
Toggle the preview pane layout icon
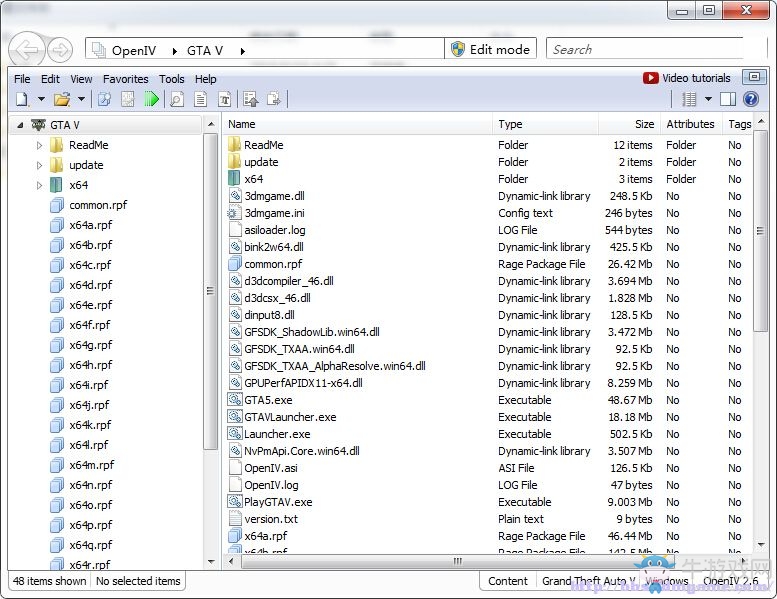tap(727, 99)
